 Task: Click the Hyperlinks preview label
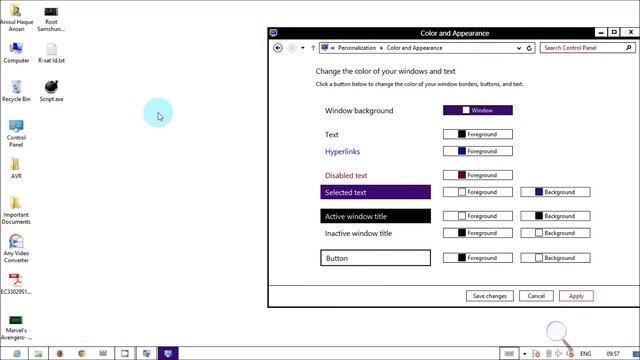coord(342,151)
